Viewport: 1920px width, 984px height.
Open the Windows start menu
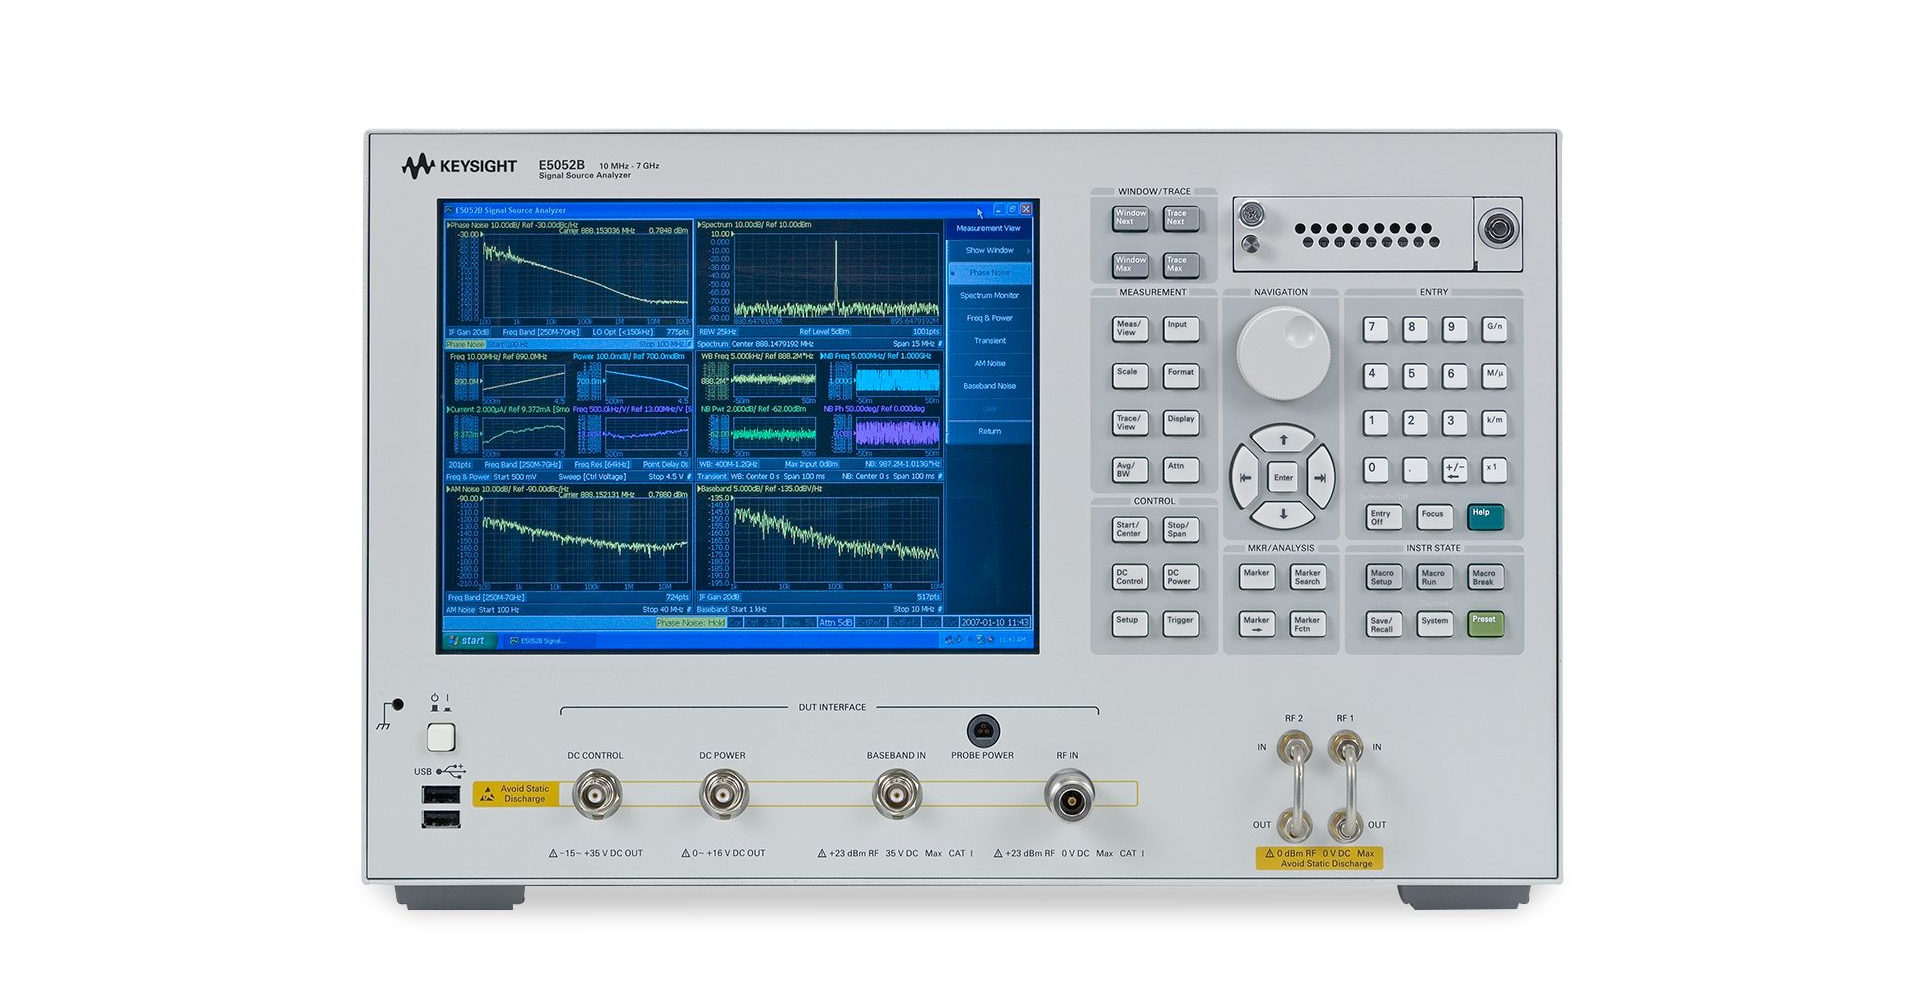click(x=469, y=640)
